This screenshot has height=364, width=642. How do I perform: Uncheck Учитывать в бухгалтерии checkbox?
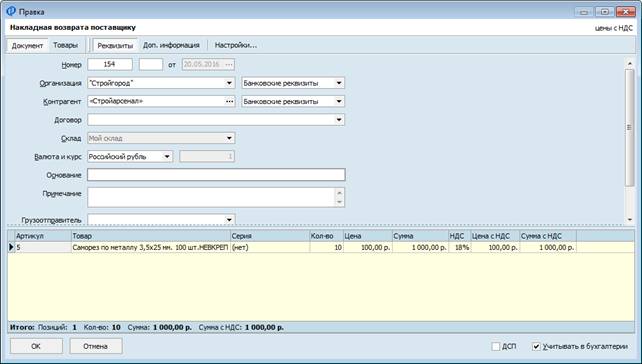[x=536, y=346]
